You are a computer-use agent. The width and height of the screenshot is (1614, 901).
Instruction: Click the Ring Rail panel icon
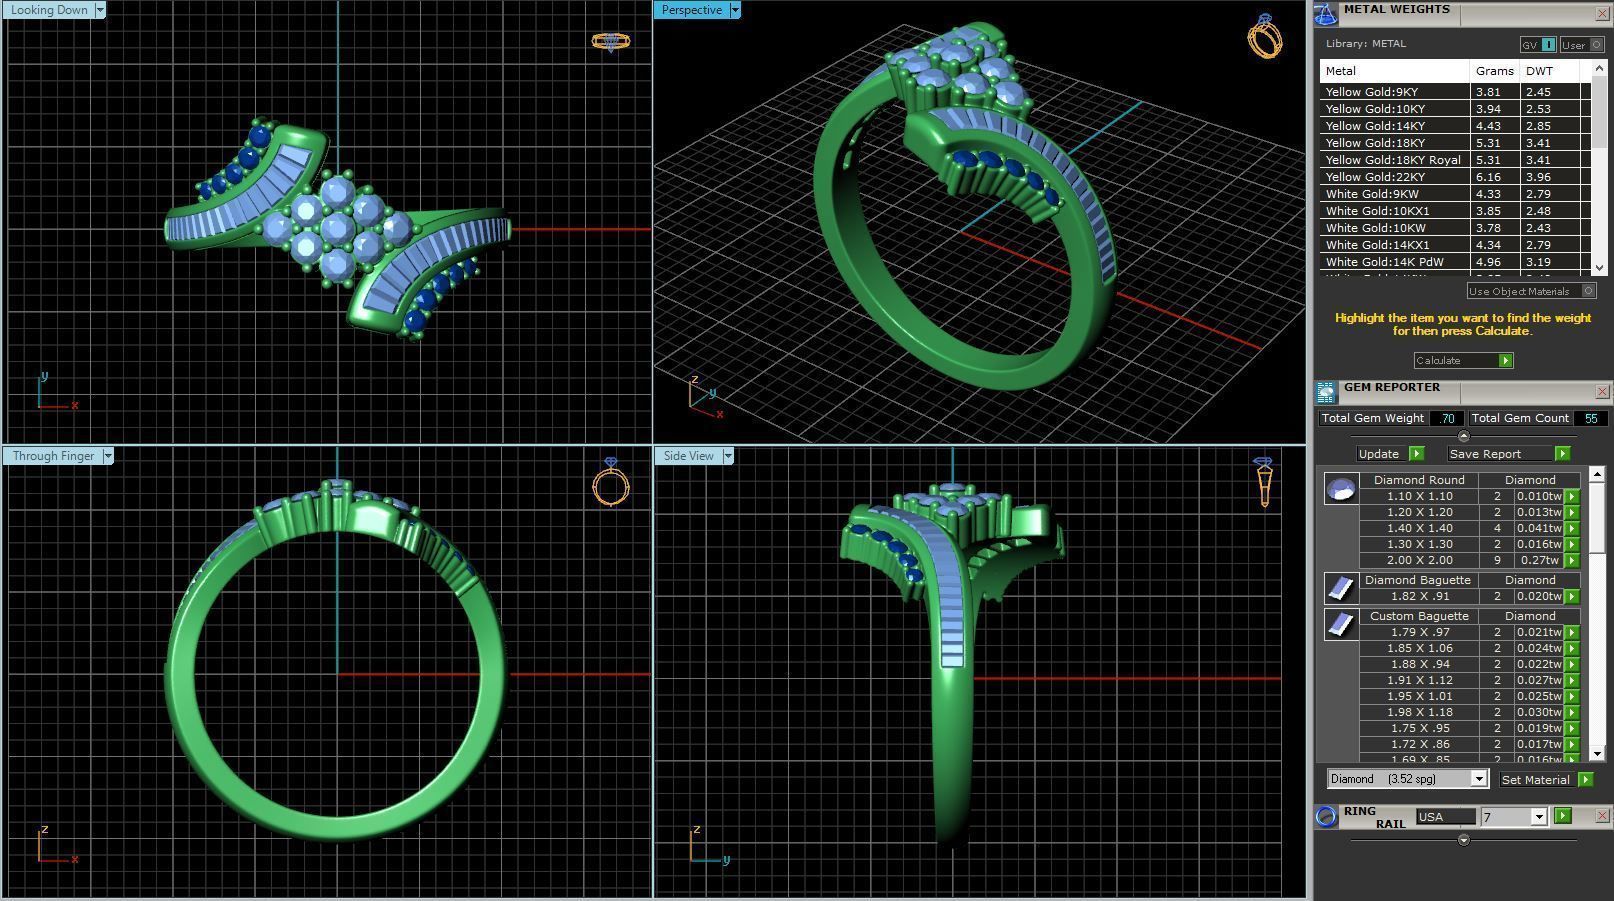tap(1326, 816)
